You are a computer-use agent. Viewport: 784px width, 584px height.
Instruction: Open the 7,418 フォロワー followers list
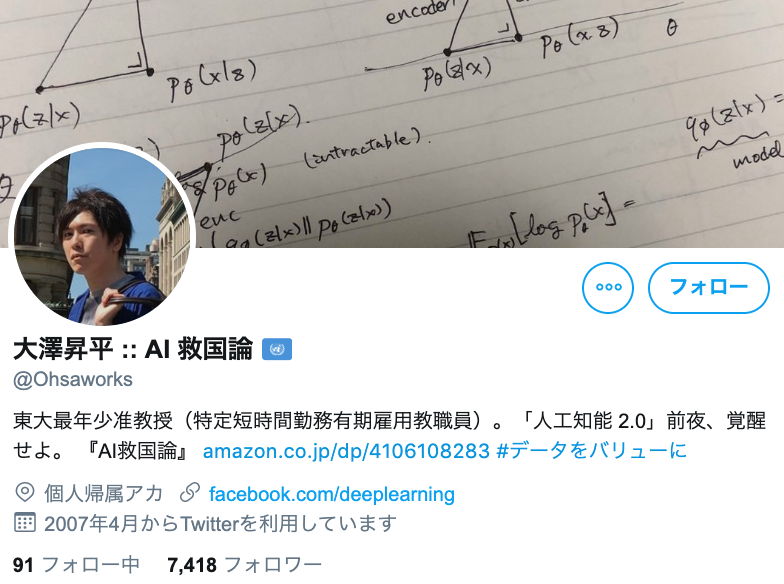[x=244, y=565]
